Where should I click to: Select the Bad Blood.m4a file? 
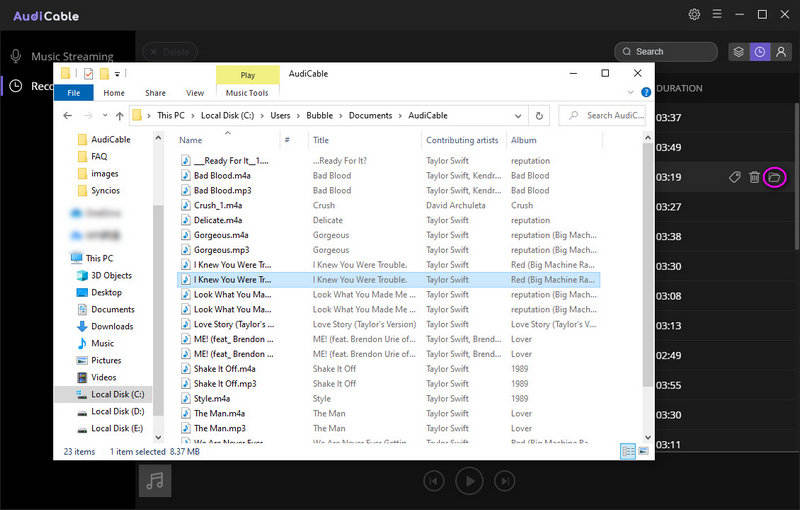pyautogui.click(x=222, y=175)
